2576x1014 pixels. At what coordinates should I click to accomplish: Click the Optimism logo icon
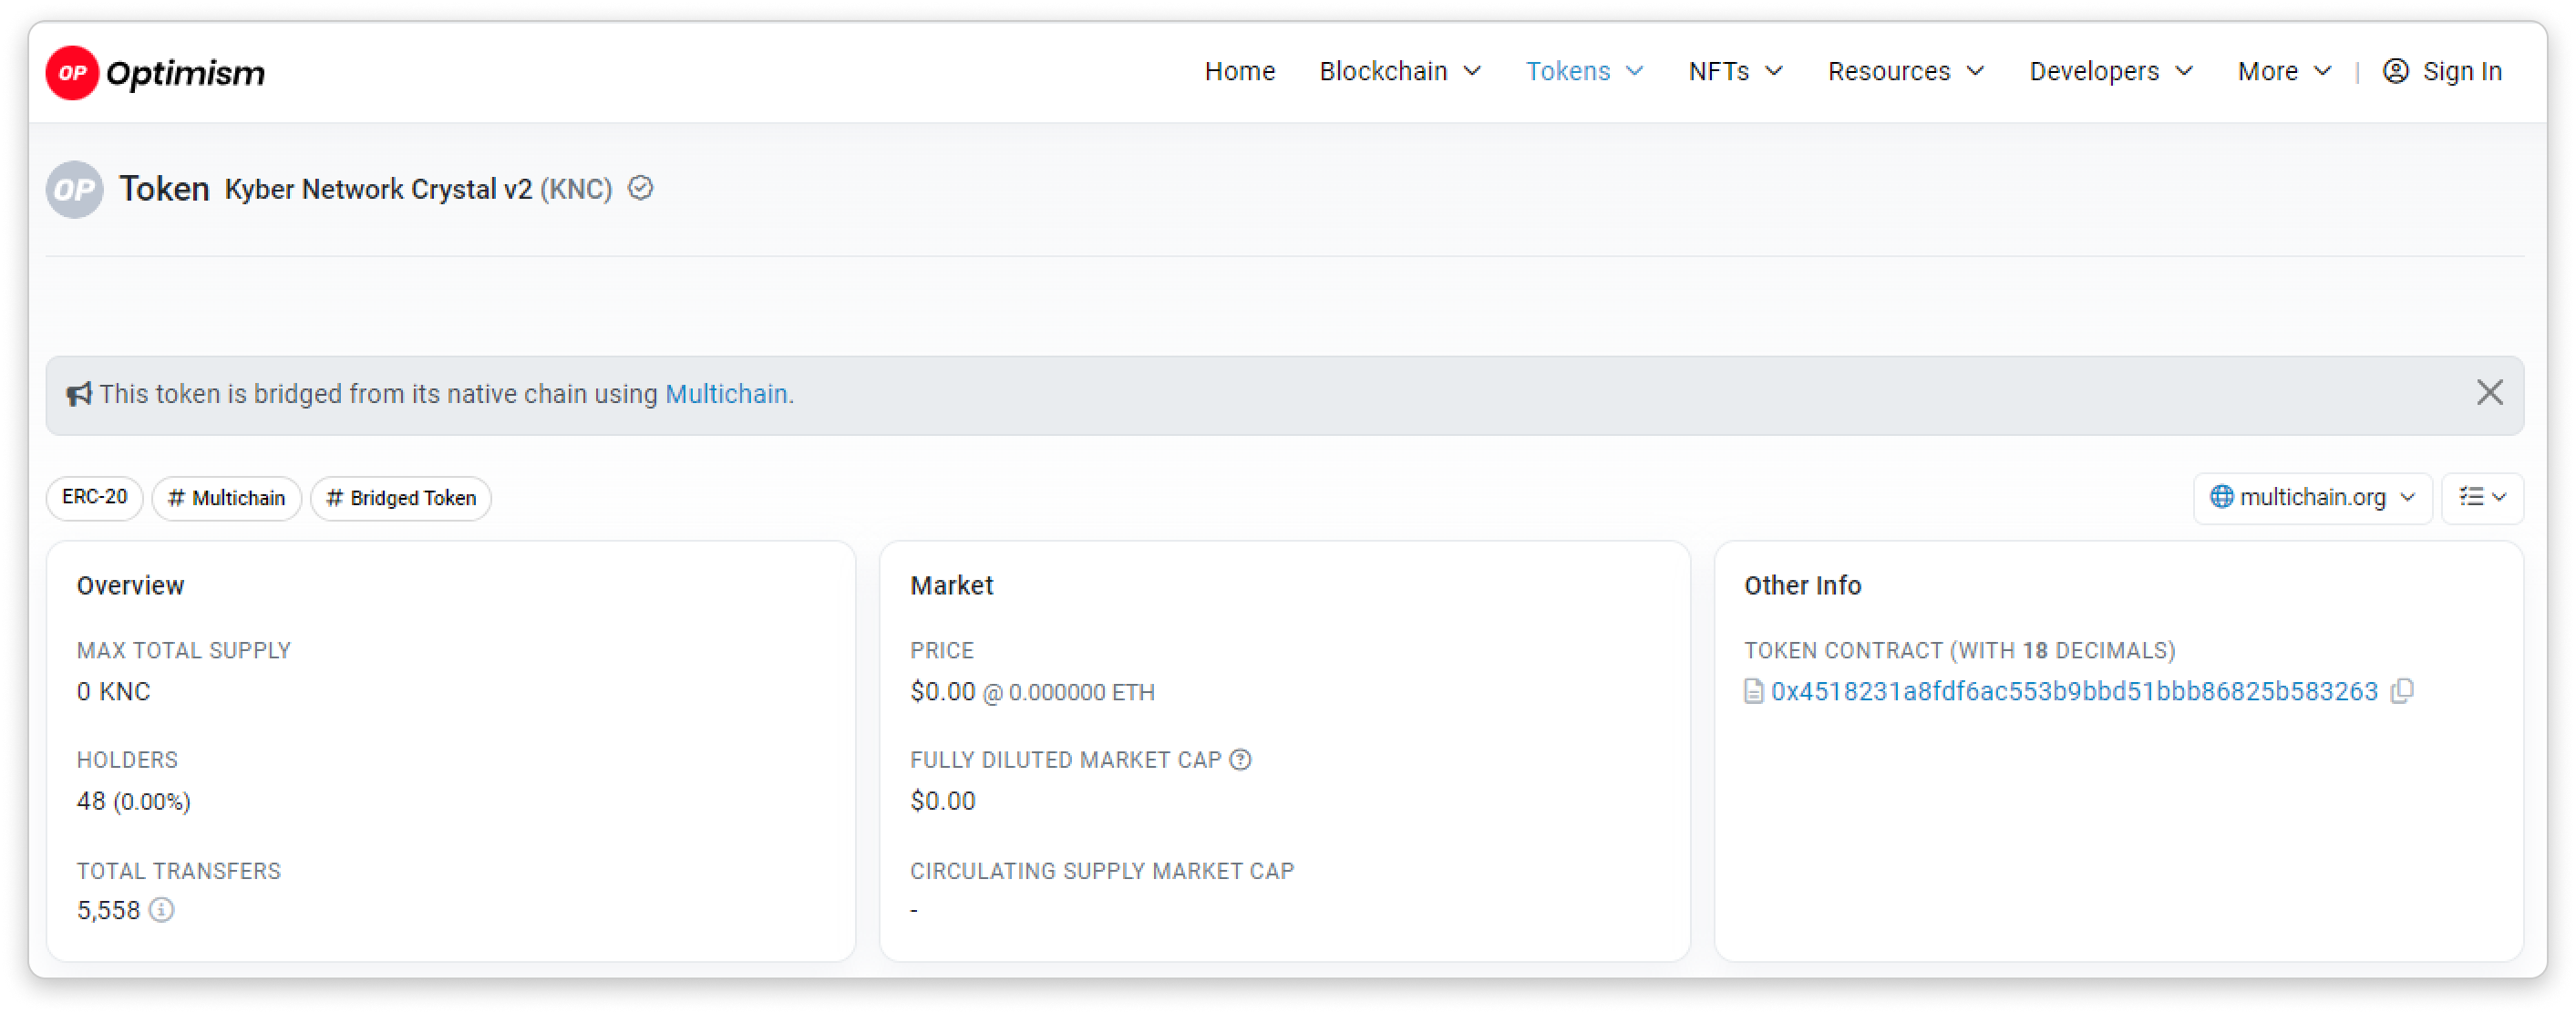72,72
